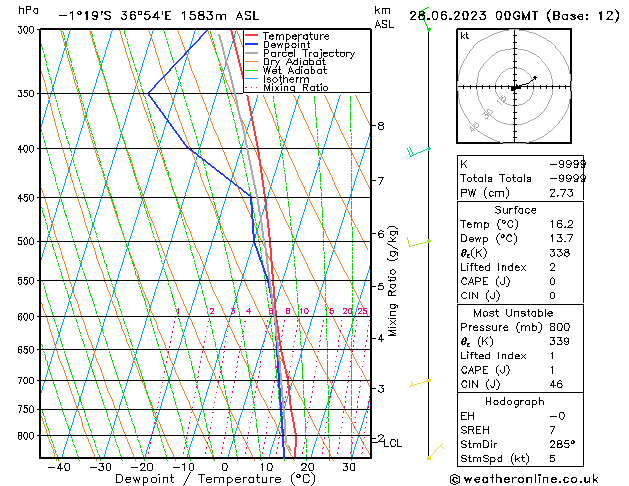Select the Parcel Trajectory legend entry

[308, 54]
